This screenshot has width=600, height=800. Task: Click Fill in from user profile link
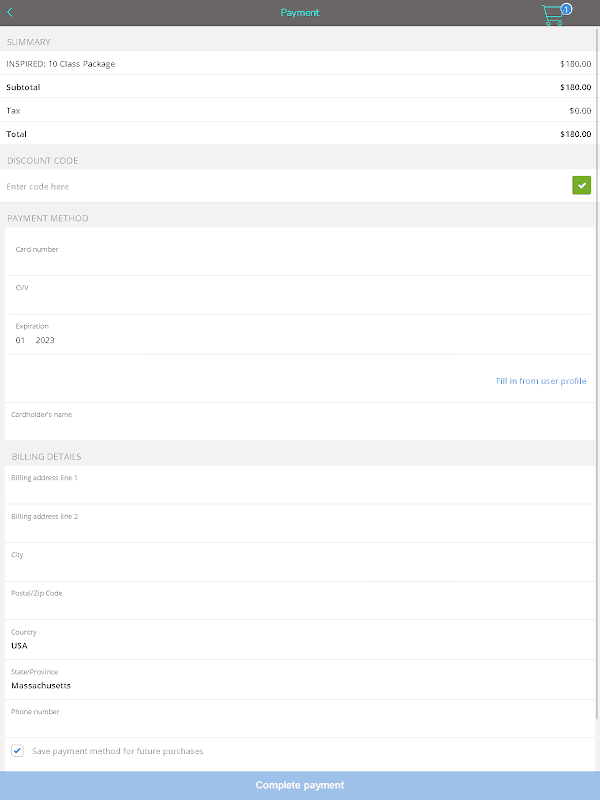(x=541, y=381)
